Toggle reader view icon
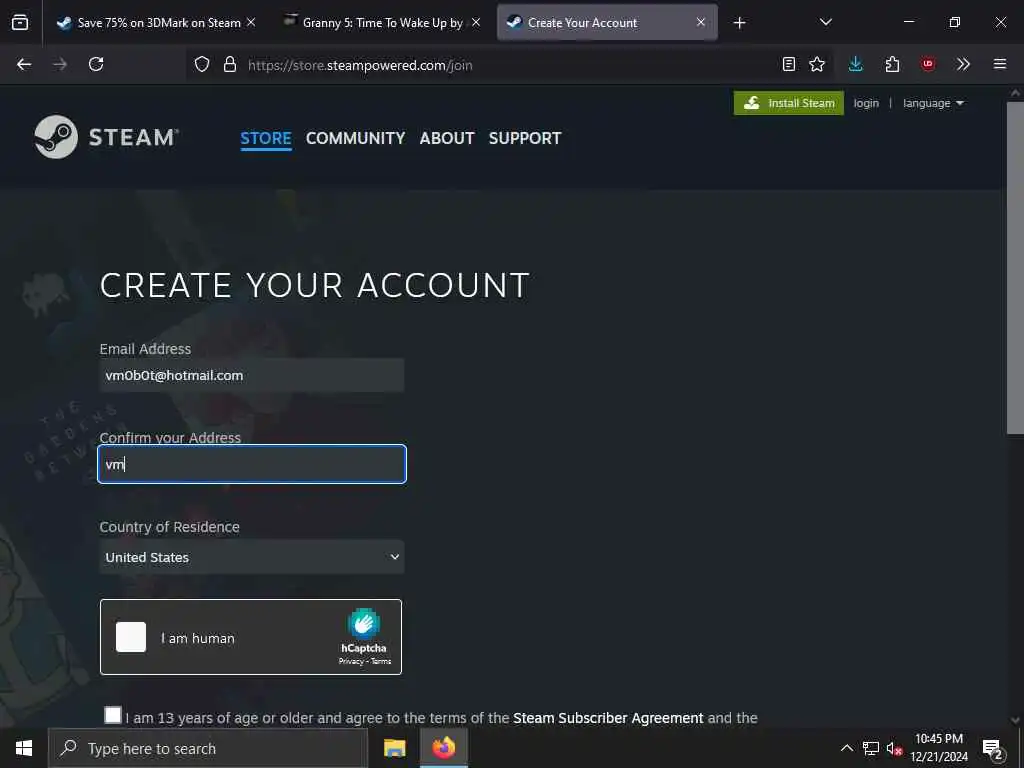 click(789, 64)
